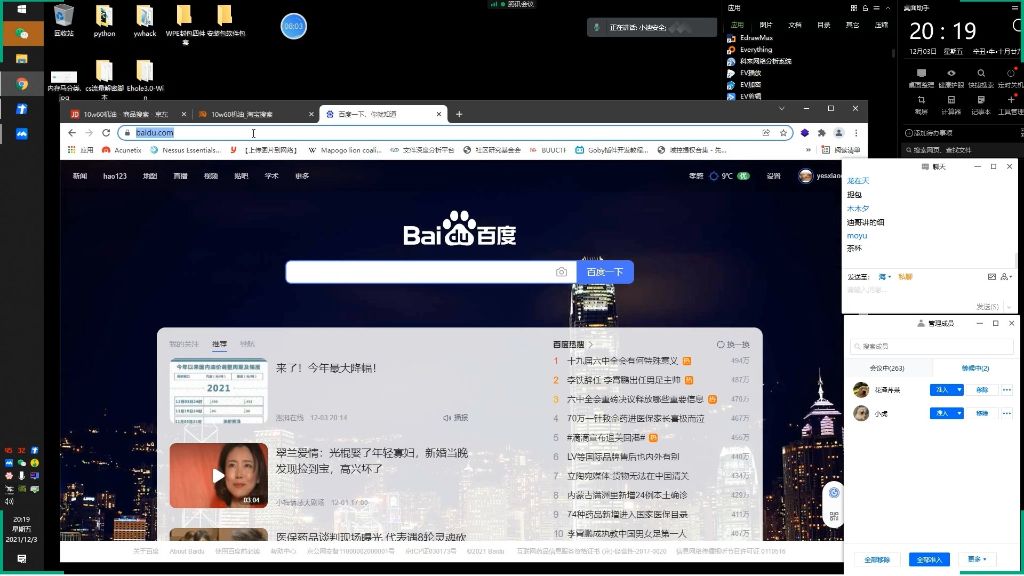
Task: Bookmark this page with the star icon
Action: (x=783, y=133)
